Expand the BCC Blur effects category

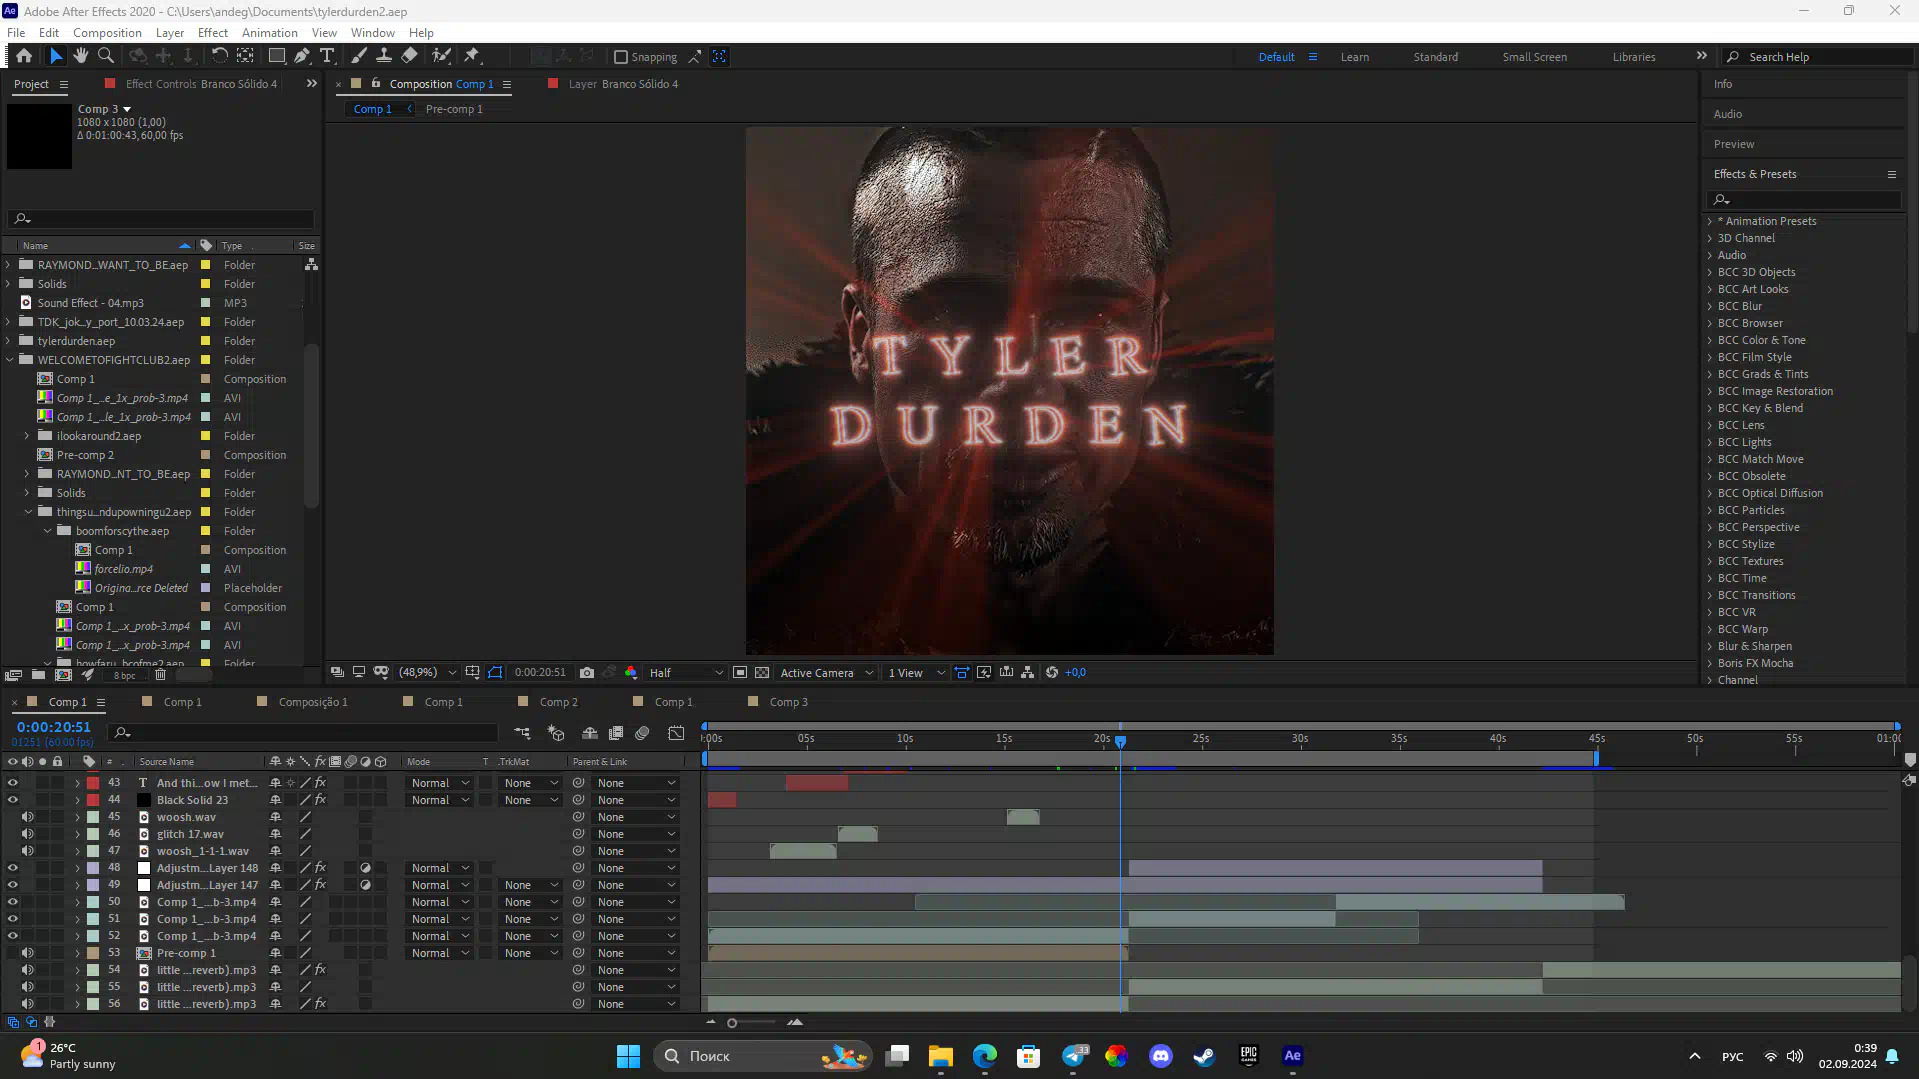(1710, 306)
